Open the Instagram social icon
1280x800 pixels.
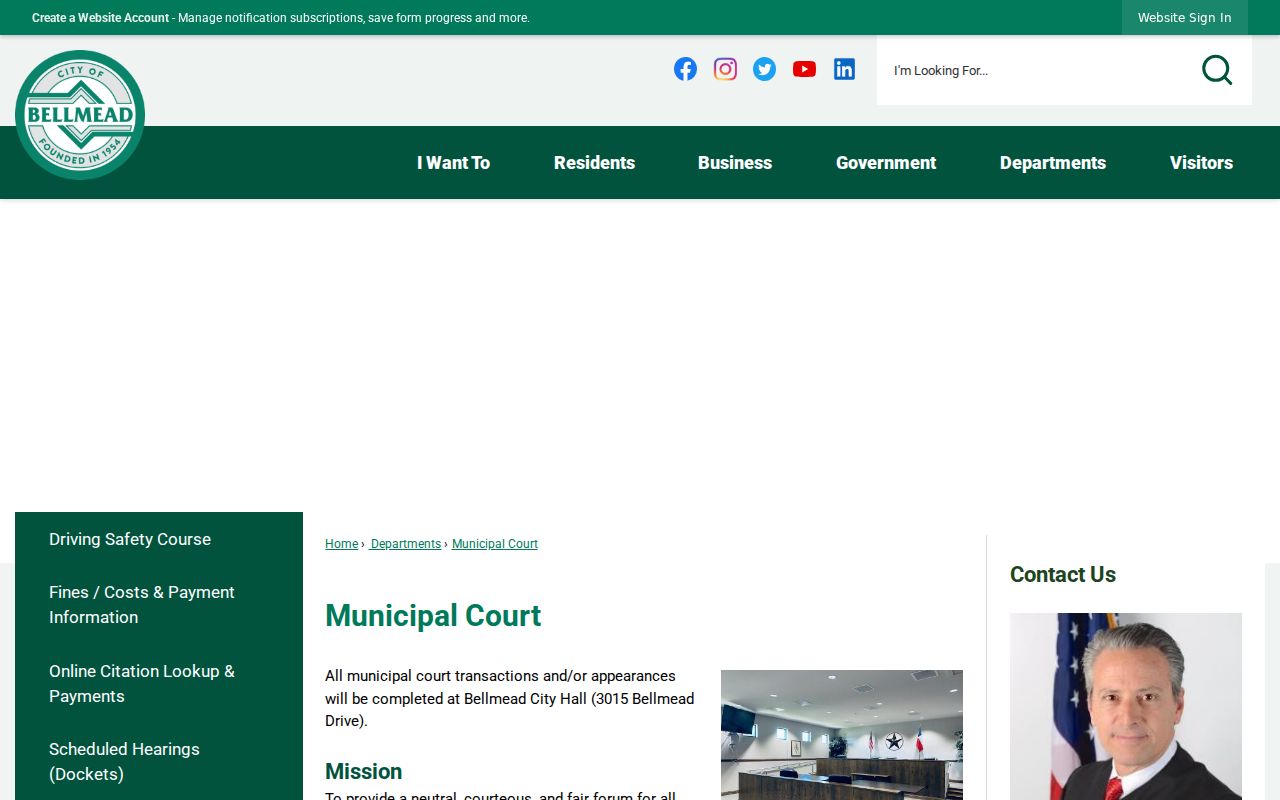[725, 69]
